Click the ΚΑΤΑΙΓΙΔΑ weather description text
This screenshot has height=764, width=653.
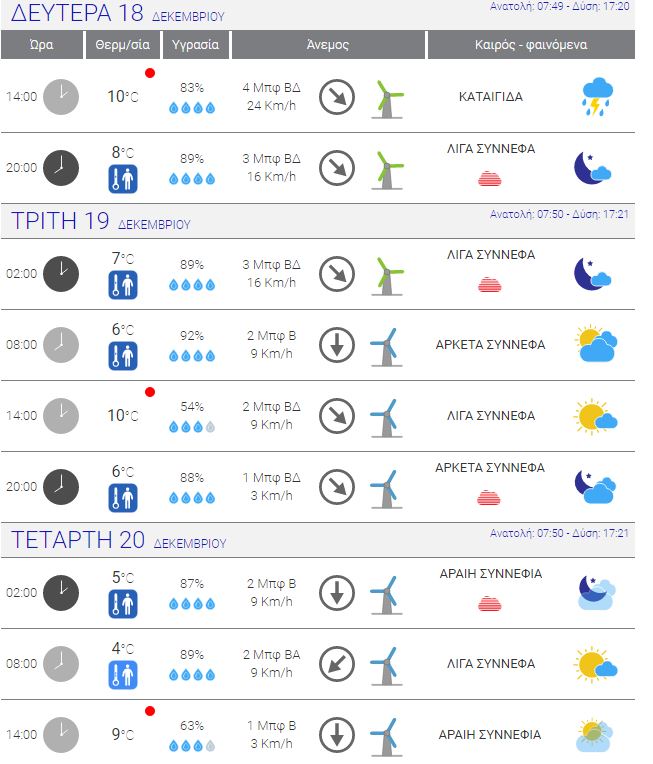pos(491,96)
